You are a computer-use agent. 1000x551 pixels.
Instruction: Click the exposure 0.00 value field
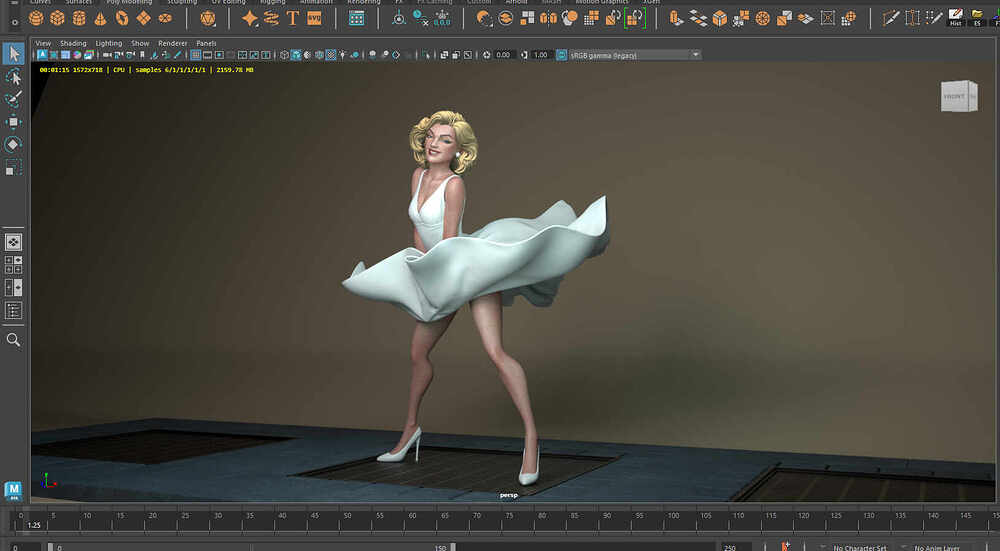coord(503,55)
